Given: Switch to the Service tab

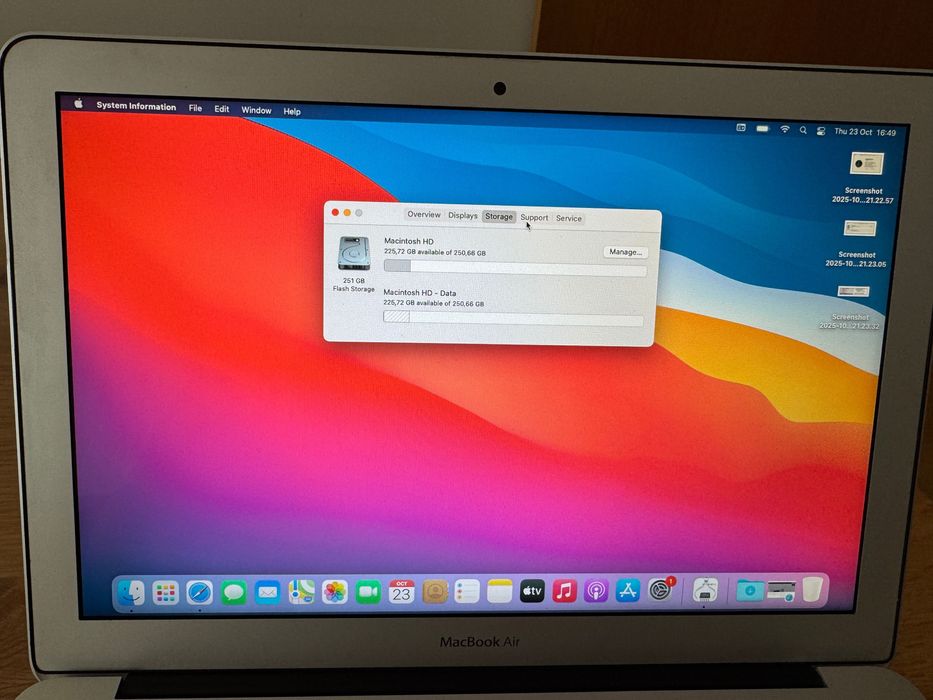Looking at the screenshot, I should coord(569,218).
